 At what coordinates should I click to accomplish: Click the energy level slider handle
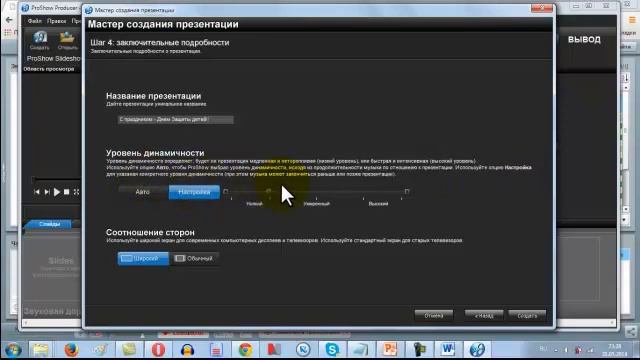point(268,191)
